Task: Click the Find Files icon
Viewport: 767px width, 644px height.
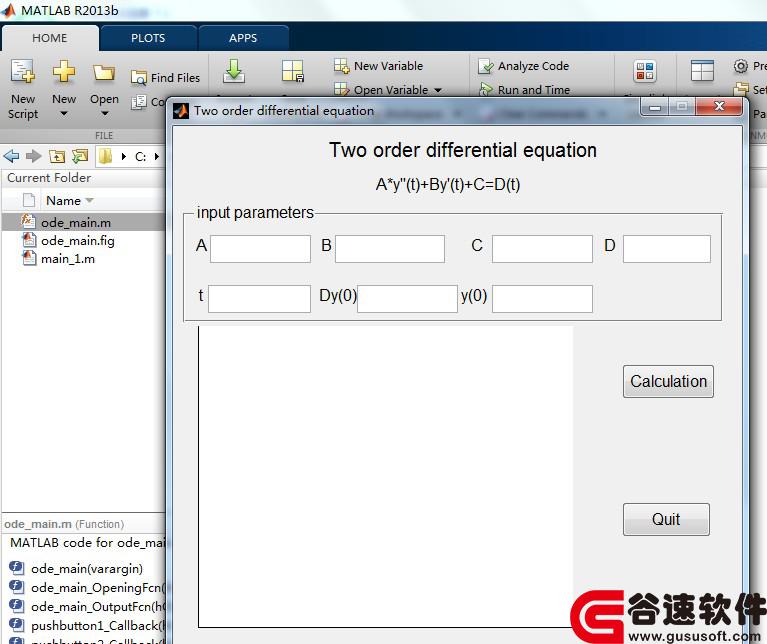Action: click(x=139, y=78)
